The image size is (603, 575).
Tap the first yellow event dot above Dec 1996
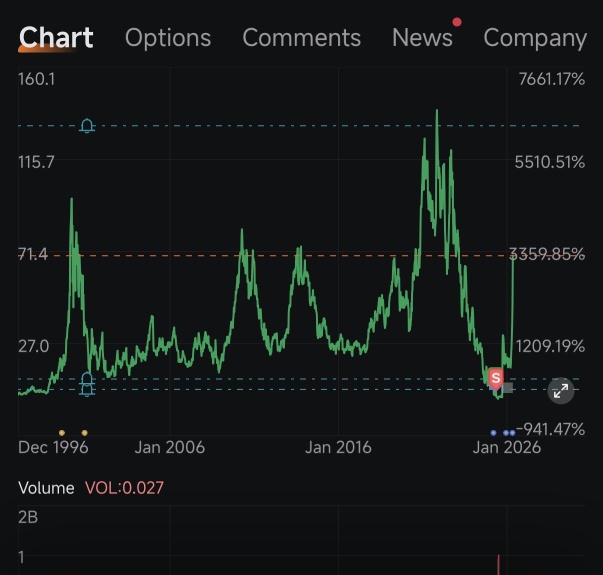pos(62,433)
